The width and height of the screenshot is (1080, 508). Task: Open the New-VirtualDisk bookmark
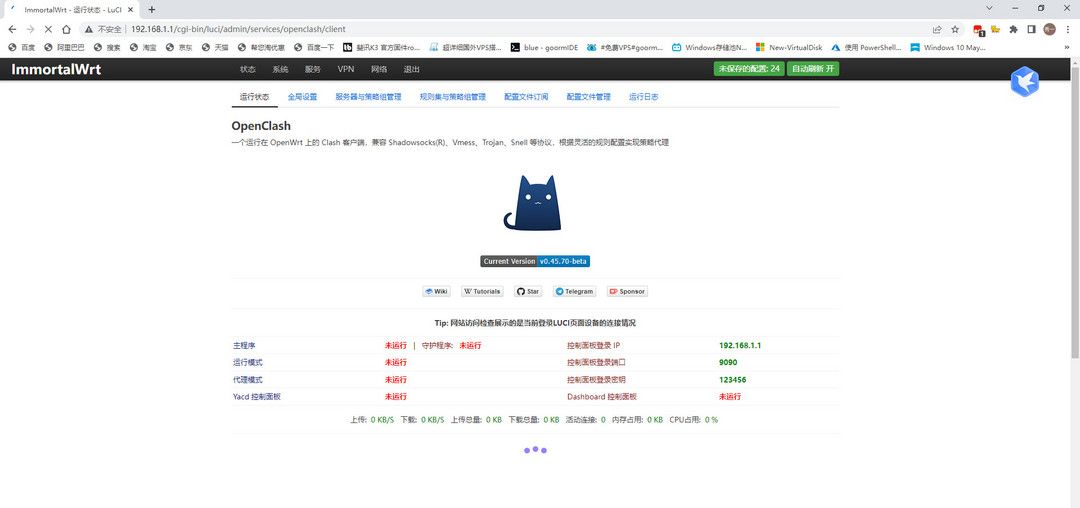(789, 47)
